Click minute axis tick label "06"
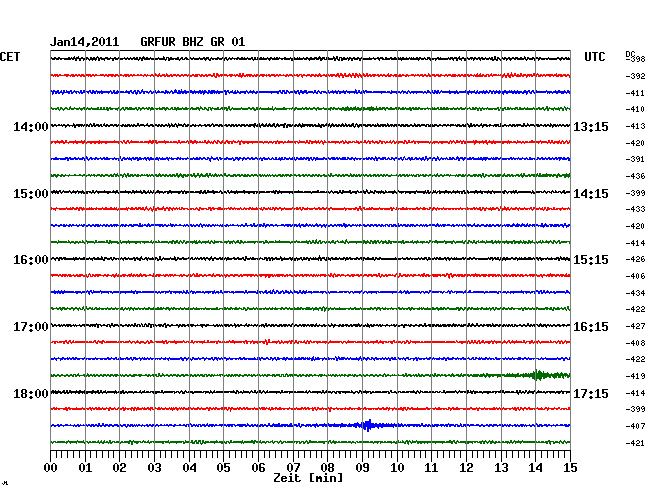The width and height of the screenshot is (650, 494). 258,468
